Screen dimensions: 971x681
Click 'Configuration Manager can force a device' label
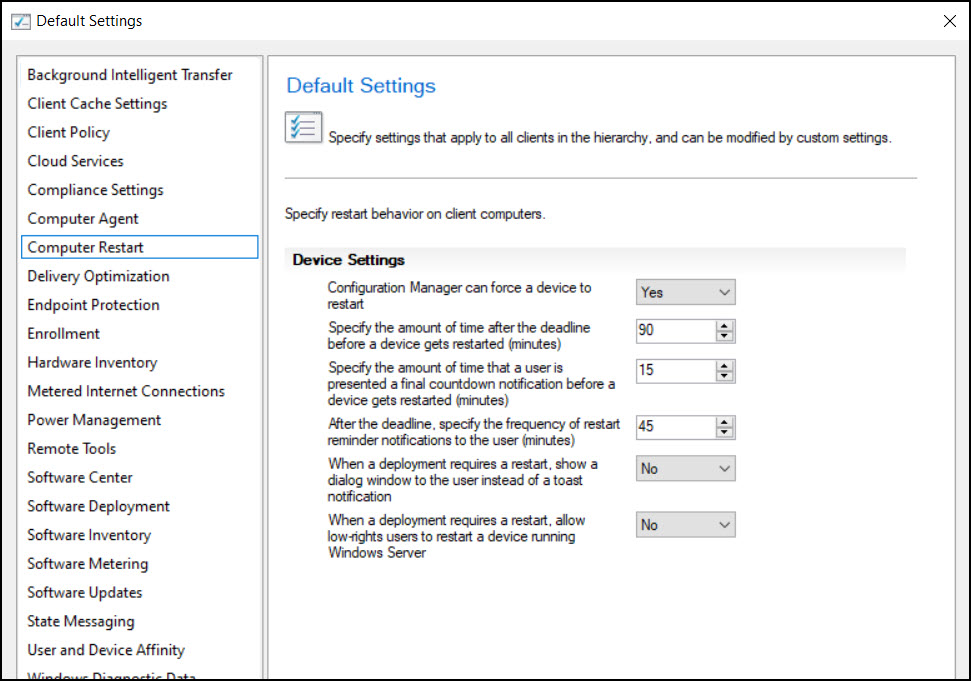coord(459,296)
